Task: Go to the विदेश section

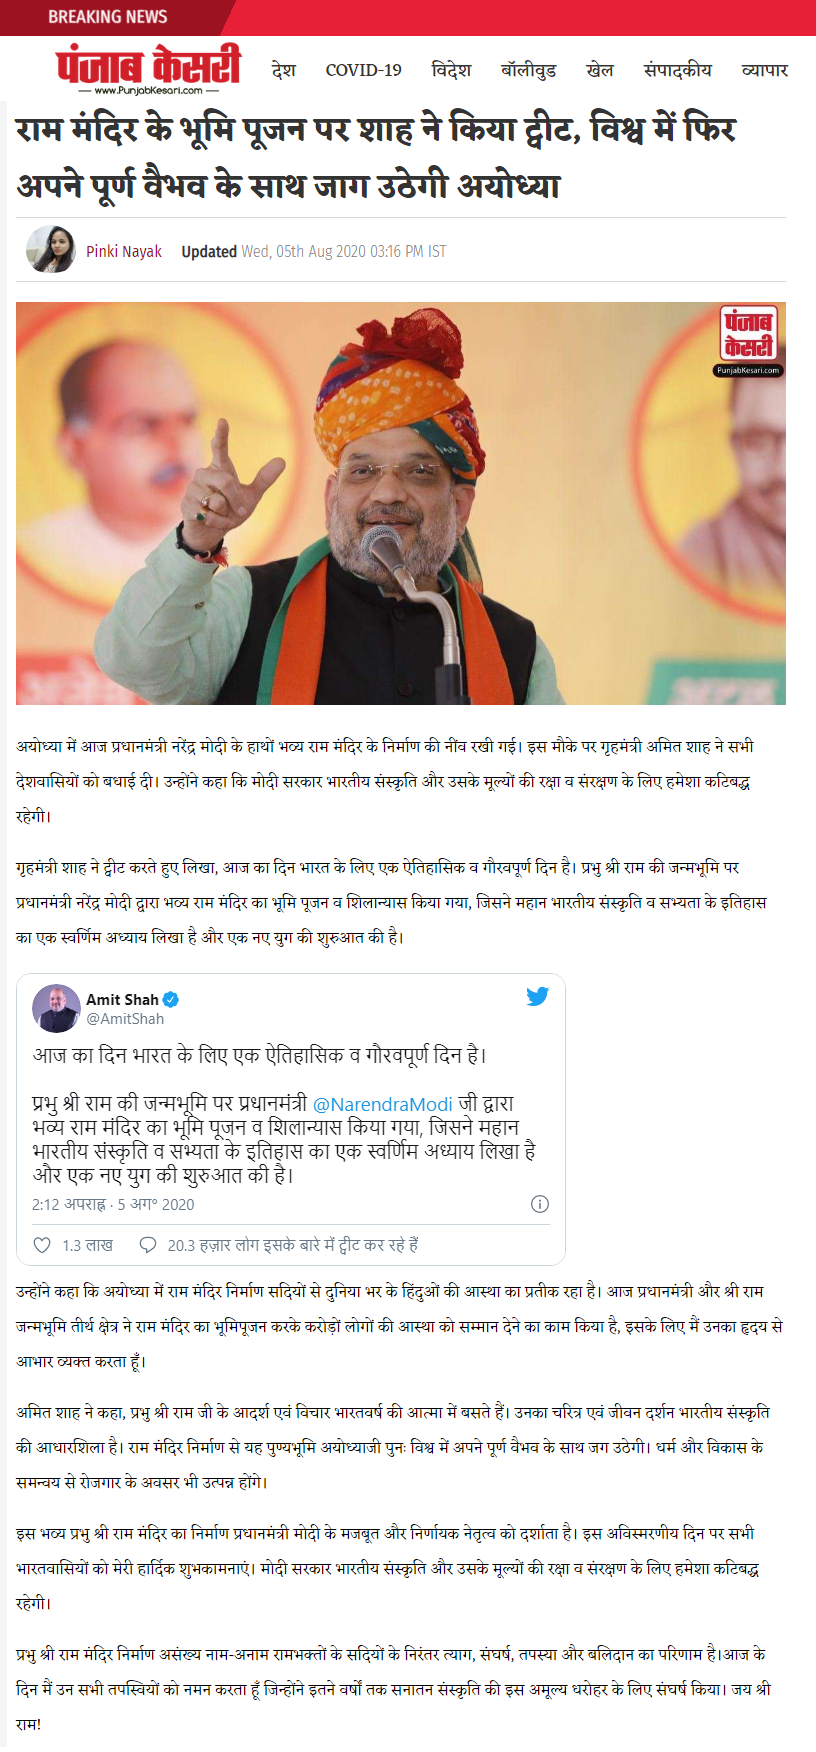Action: 451,70
